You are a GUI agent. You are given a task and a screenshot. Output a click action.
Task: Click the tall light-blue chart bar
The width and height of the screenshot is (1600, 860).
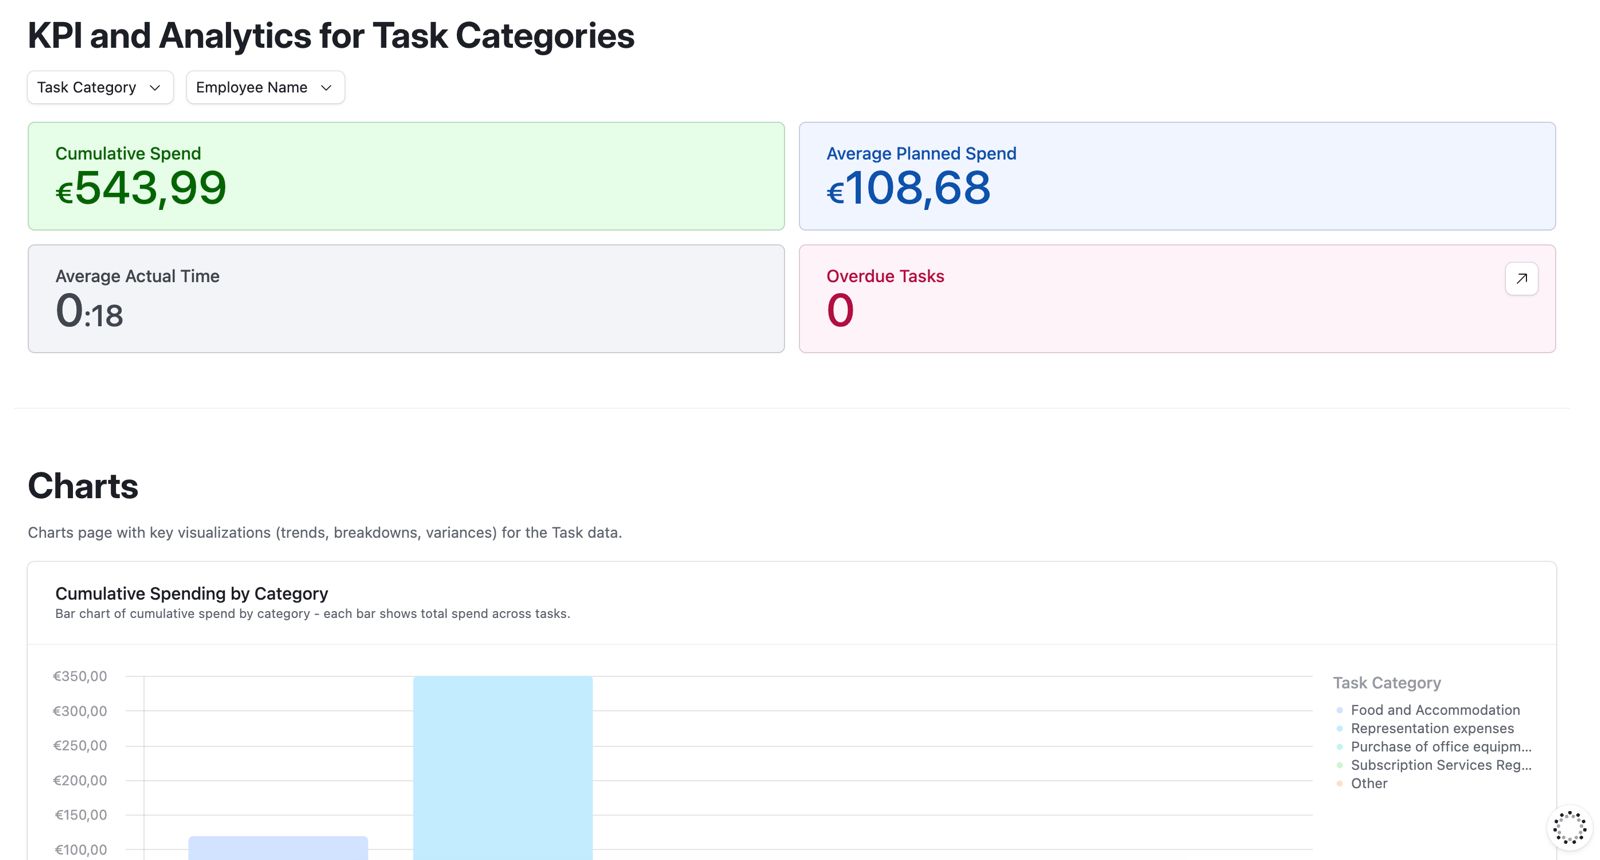tap(503, 768)
